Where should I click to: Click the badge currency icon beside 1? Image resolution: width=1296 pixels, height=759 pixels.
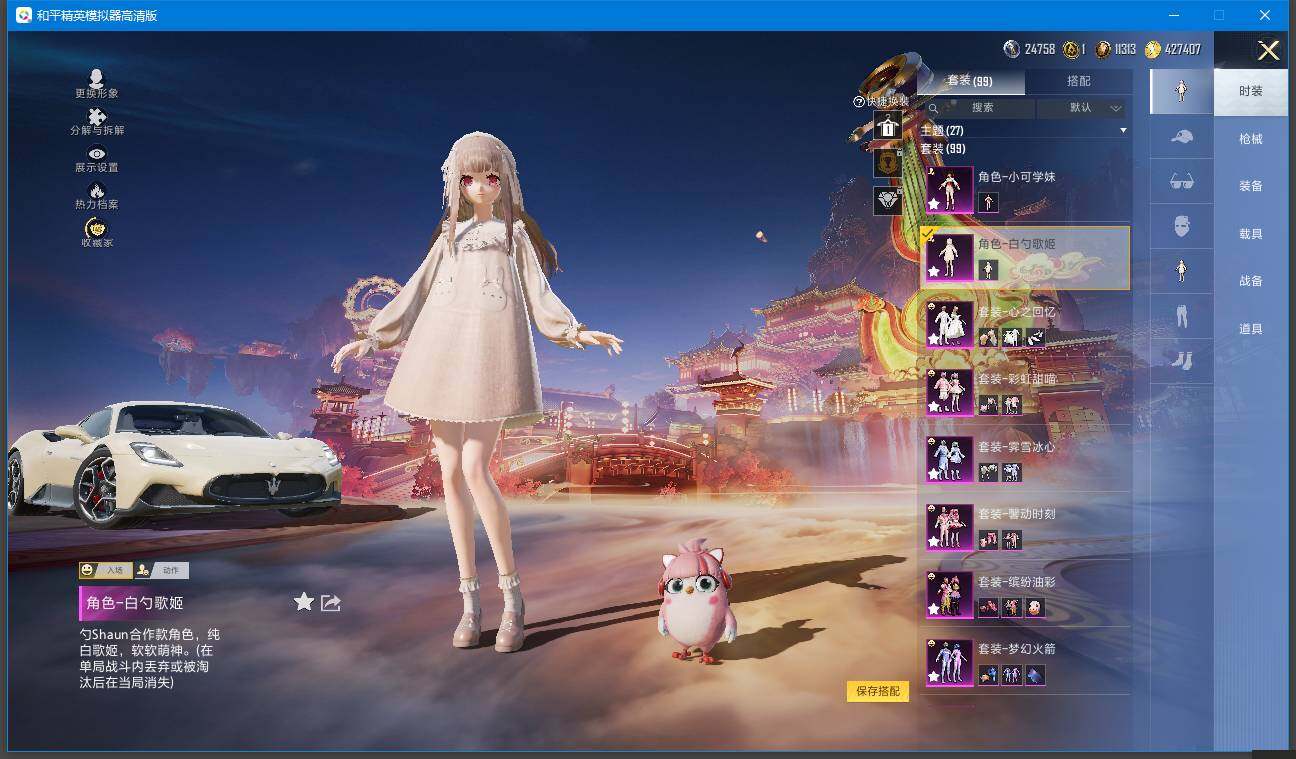pyautogui.click(x=1071, y=49)
